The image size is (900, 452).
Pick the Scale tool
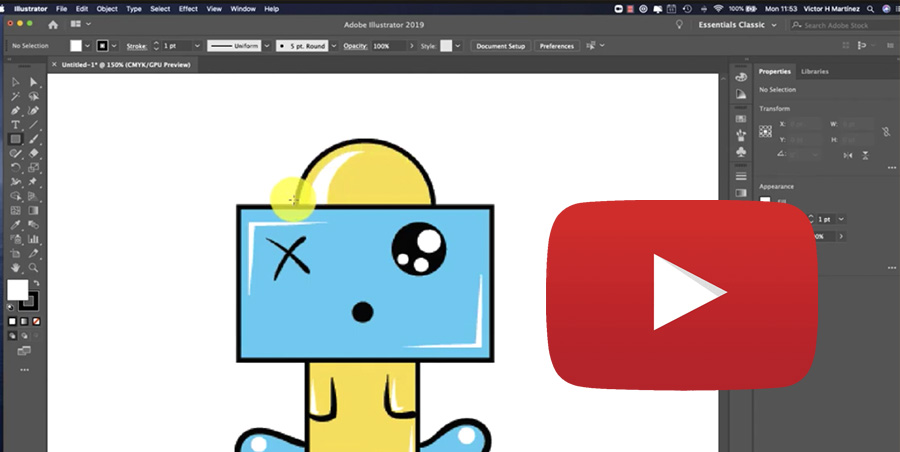33,168
